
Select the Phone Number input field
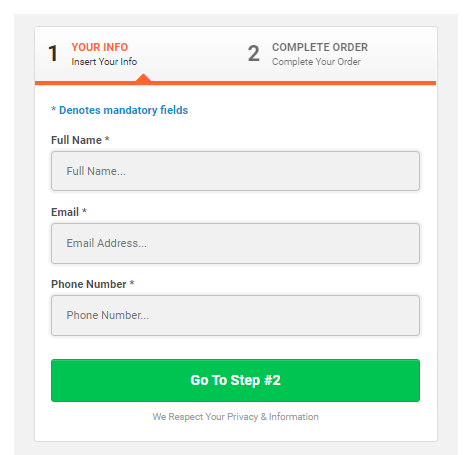pos(235,315)
